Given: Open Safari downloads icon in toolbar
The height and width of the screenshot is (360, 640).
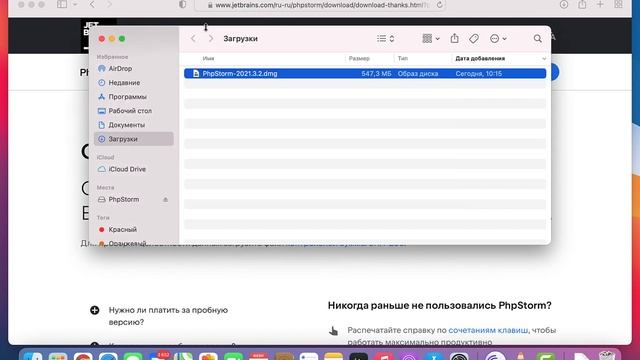Looking at the screenshot, I should coord(564,5).
